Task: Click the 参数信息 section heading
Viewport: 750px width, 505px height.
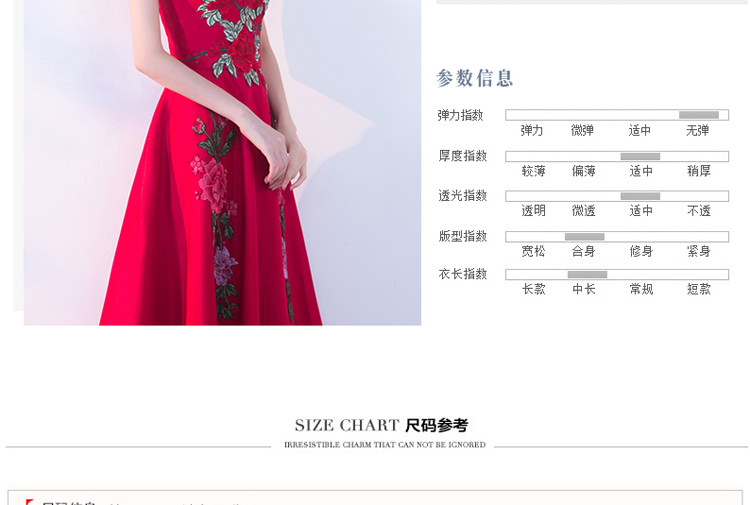Action: (x=474, y=78)
